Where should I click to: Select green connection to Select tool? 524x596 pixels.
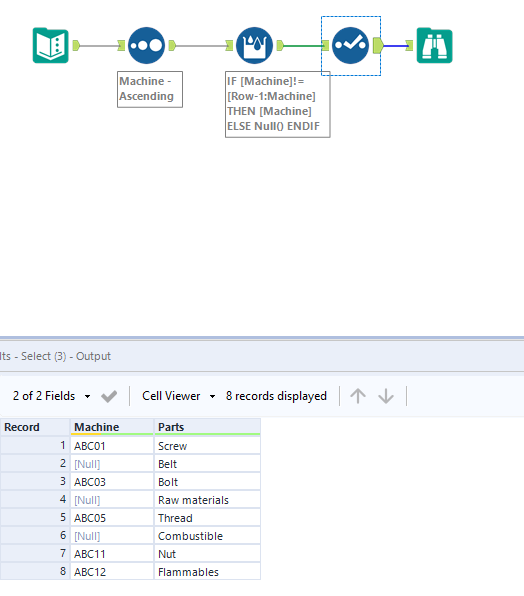click(303, 46)
